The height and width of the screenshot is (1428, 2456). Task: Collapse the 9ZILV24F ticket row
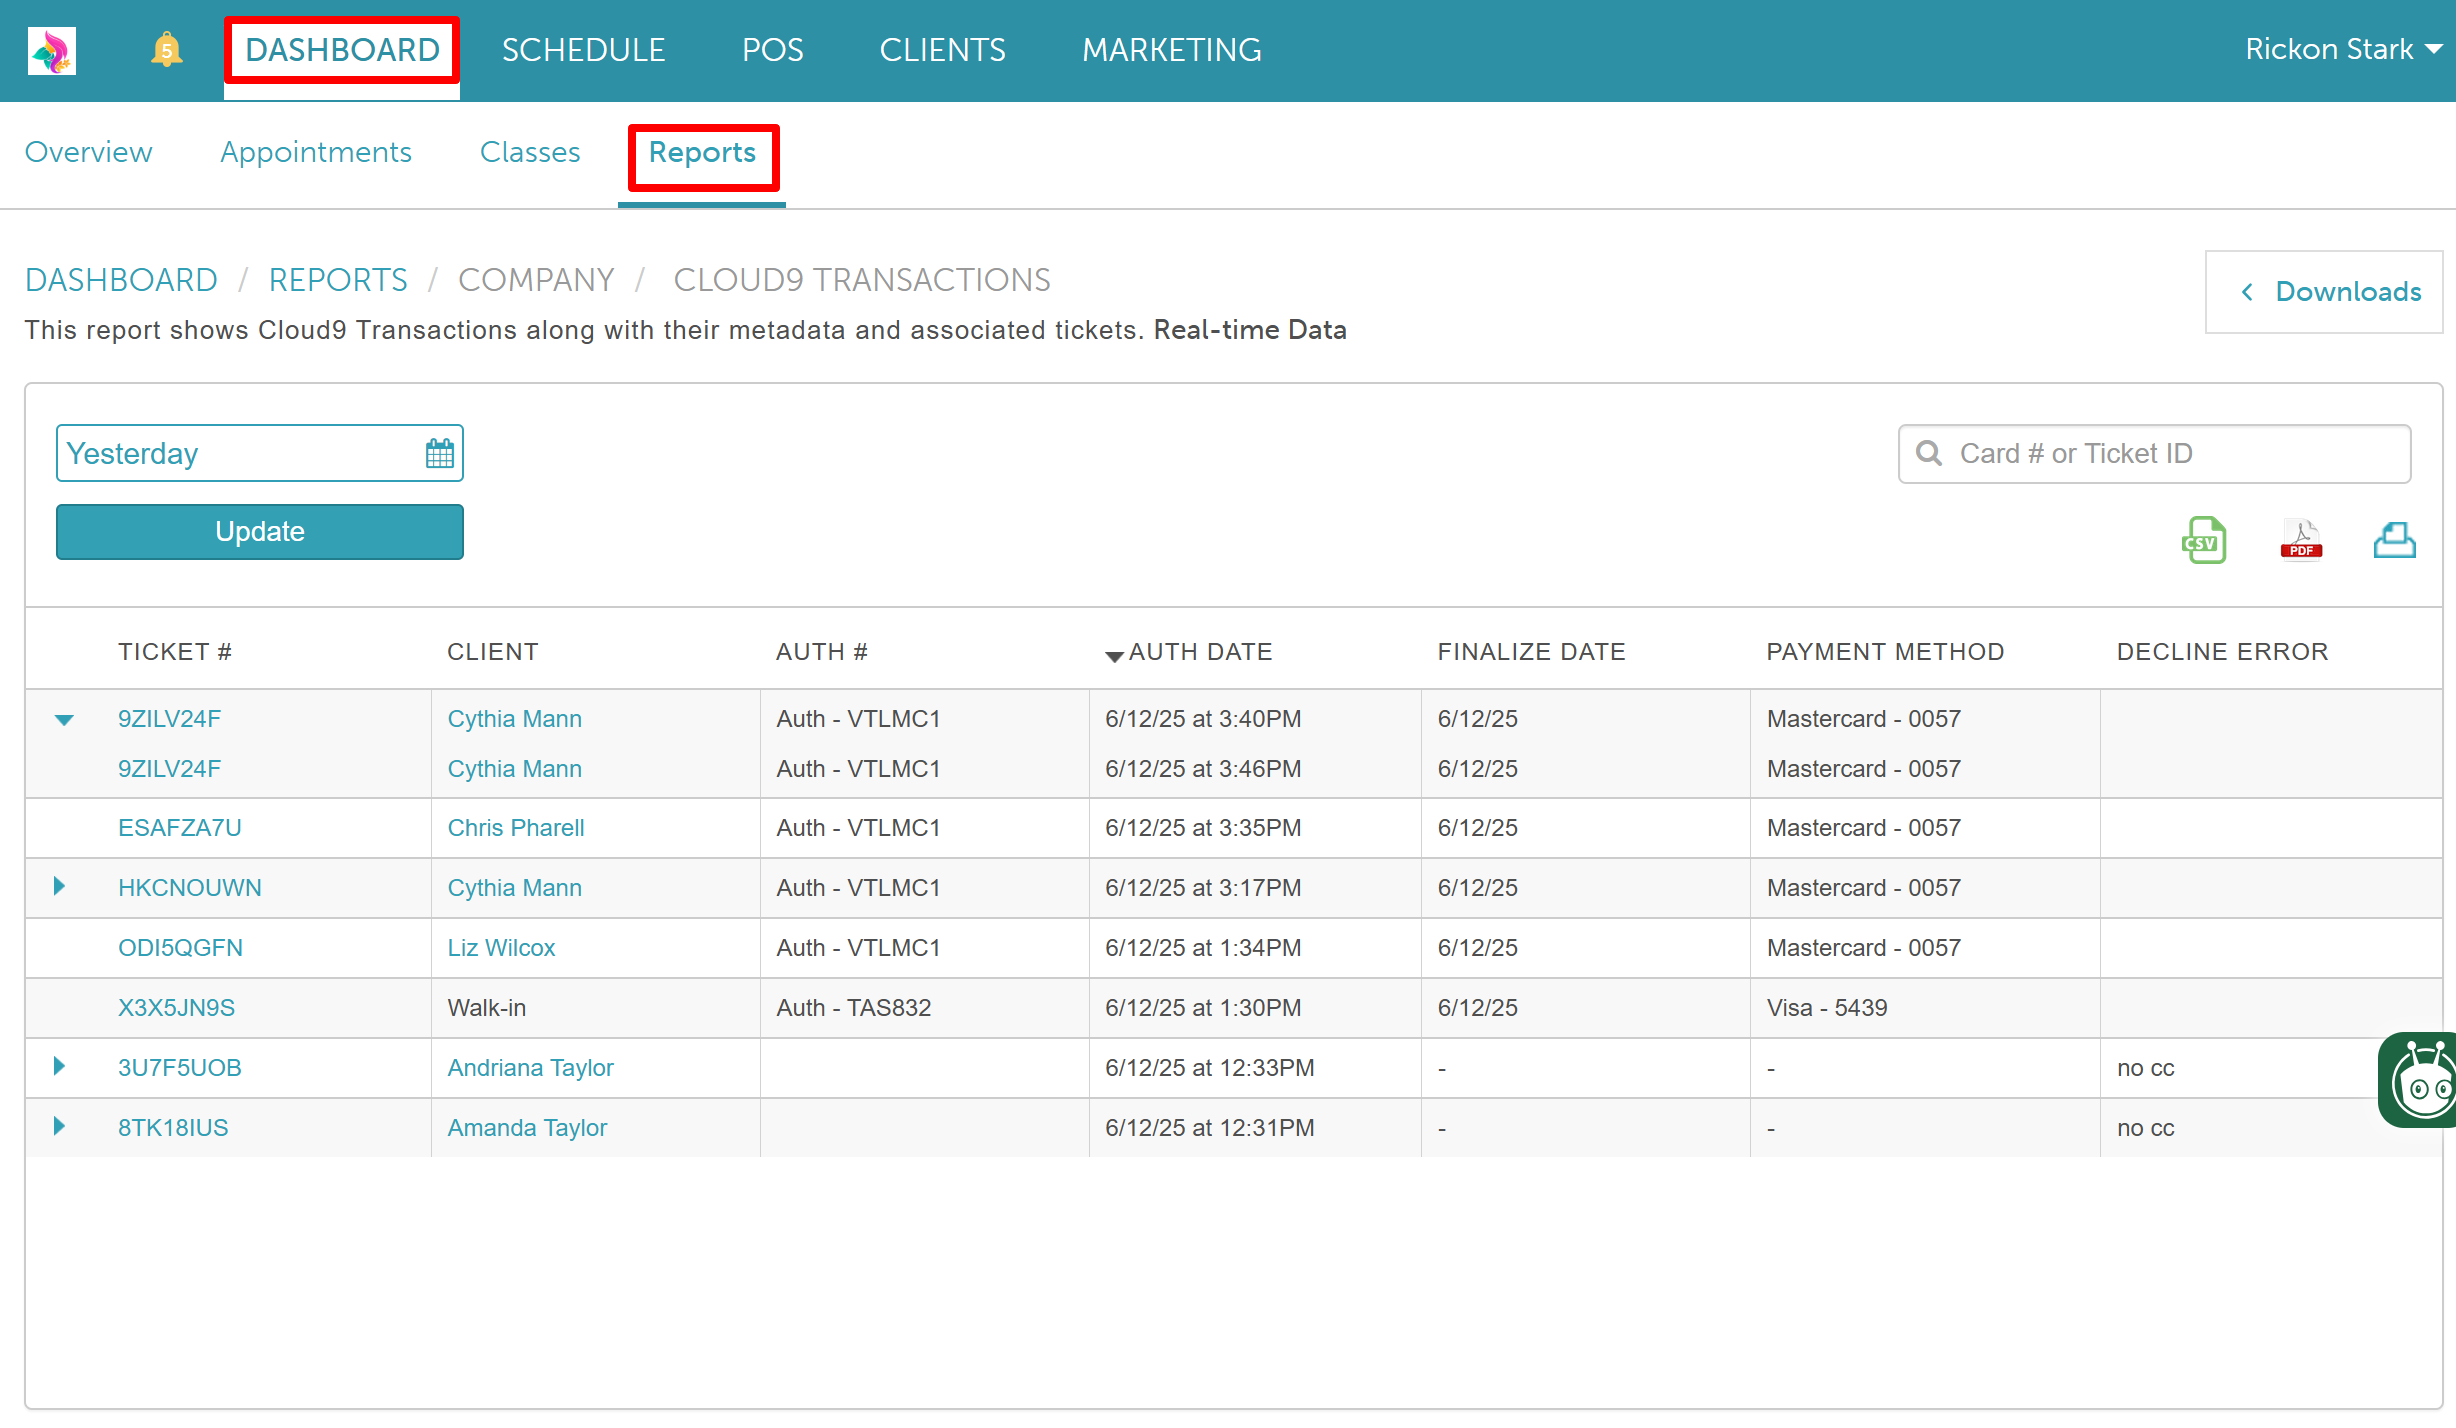pyautogui.click(x=64, y=720)
